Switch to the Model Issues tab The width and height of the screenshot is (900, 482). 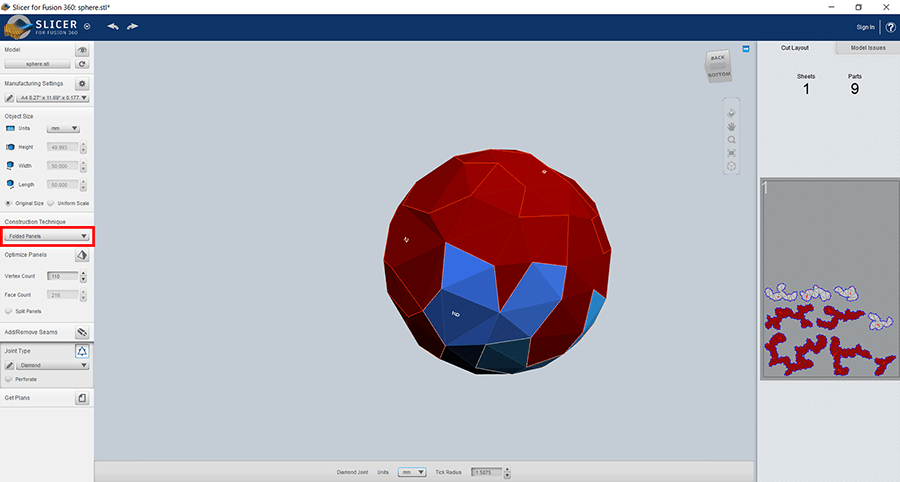point(867,48)
